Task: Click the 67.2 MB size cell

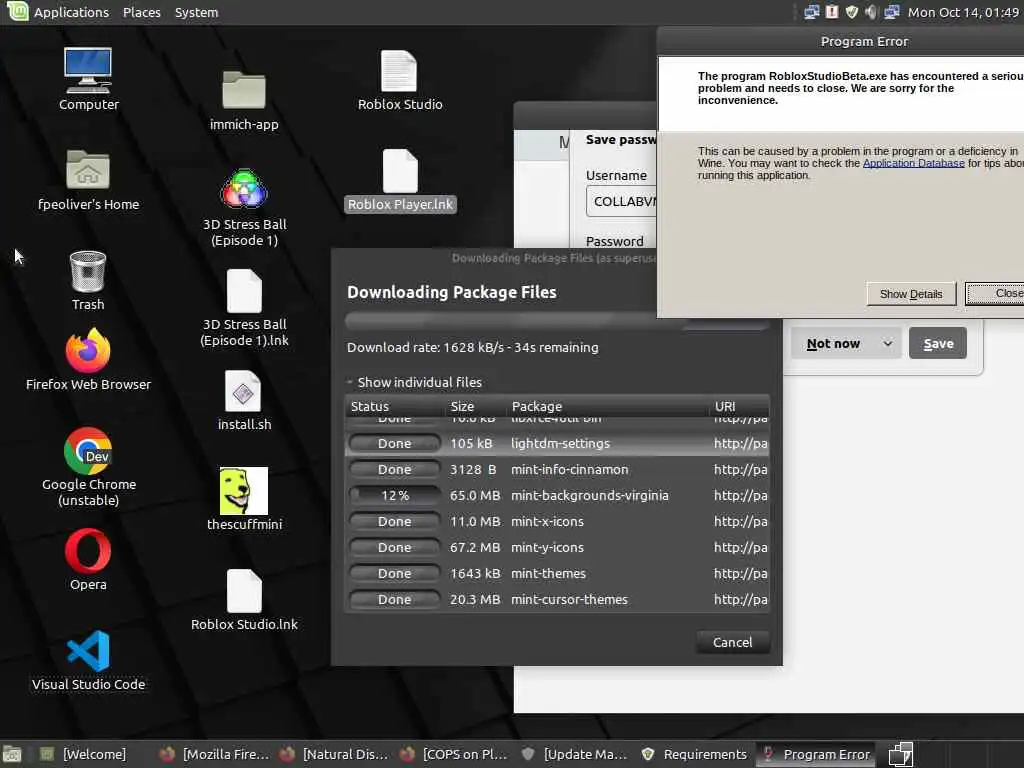Action: (475, 548)
